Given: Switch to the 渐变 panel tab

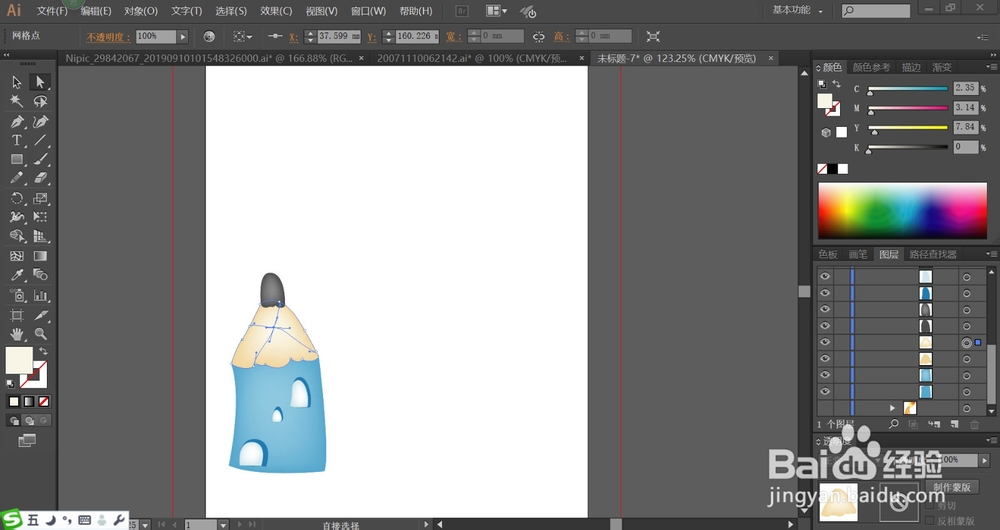Looking at the screenshot, I should pos(941,67).
